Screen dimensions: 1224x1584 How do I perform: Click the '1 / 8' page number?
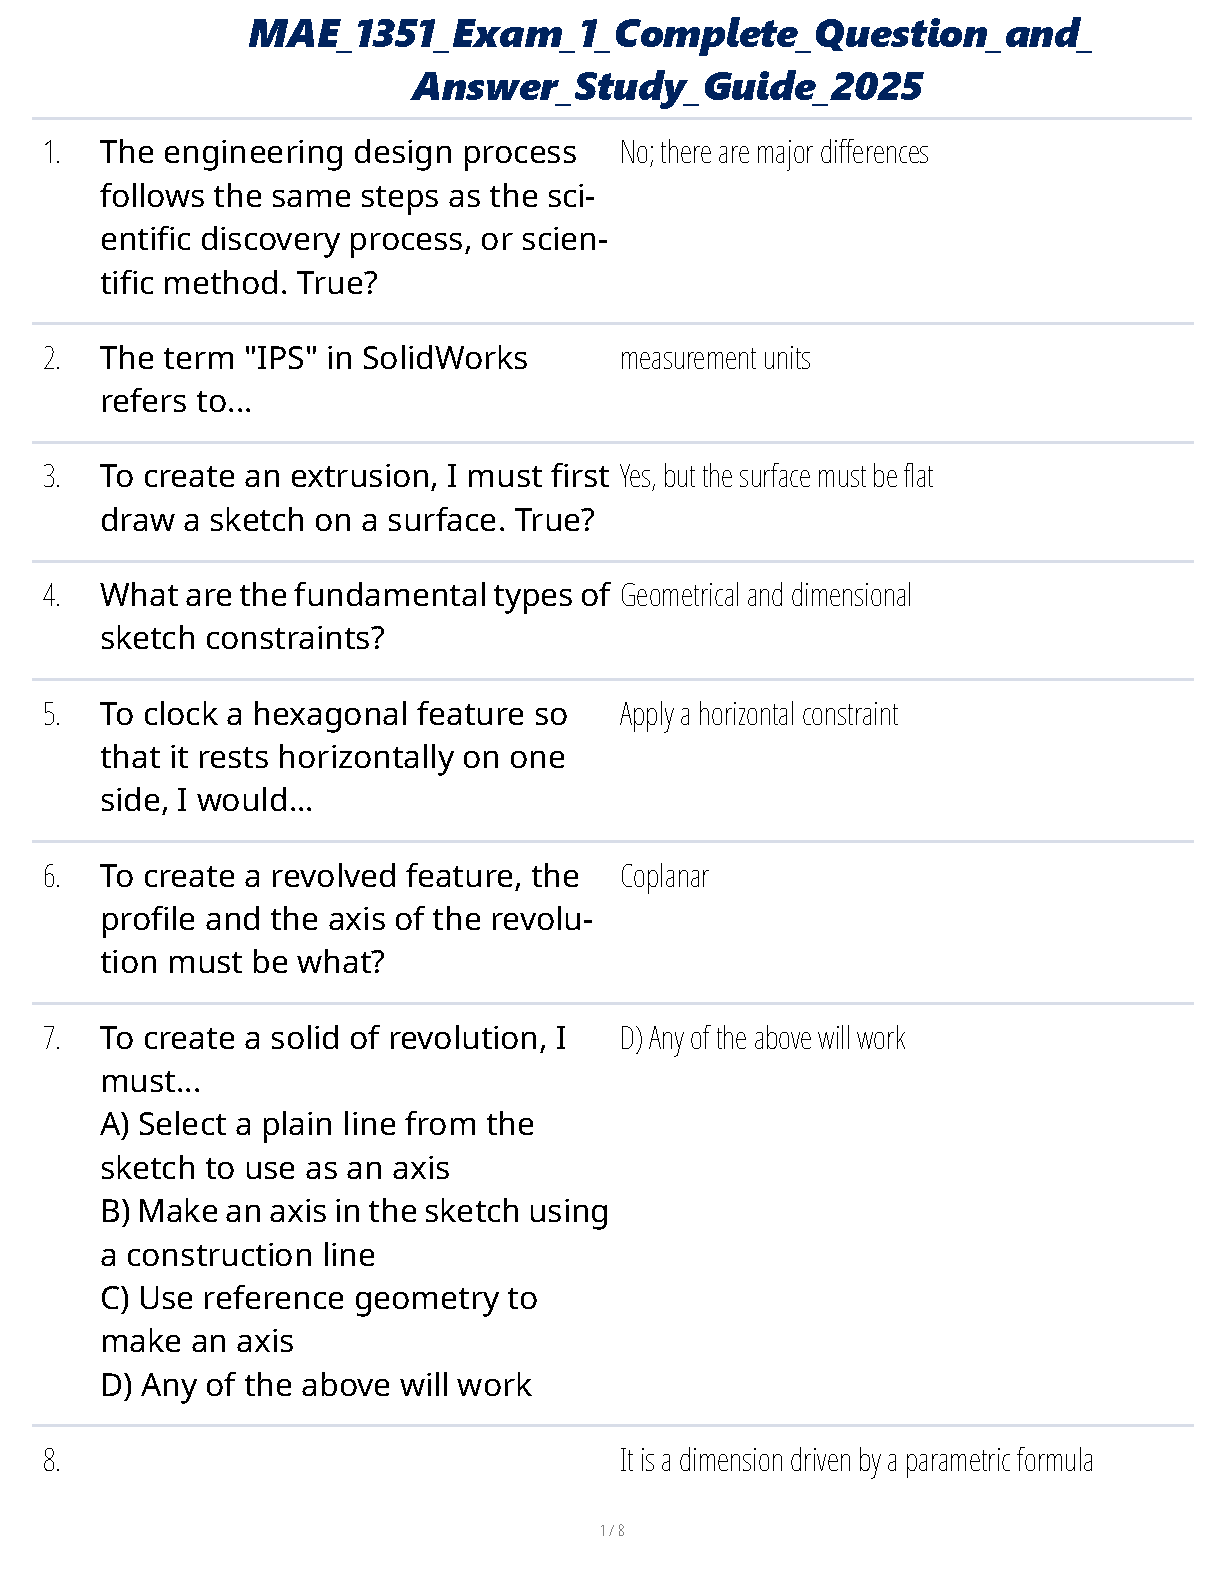tap(612, 1530)
